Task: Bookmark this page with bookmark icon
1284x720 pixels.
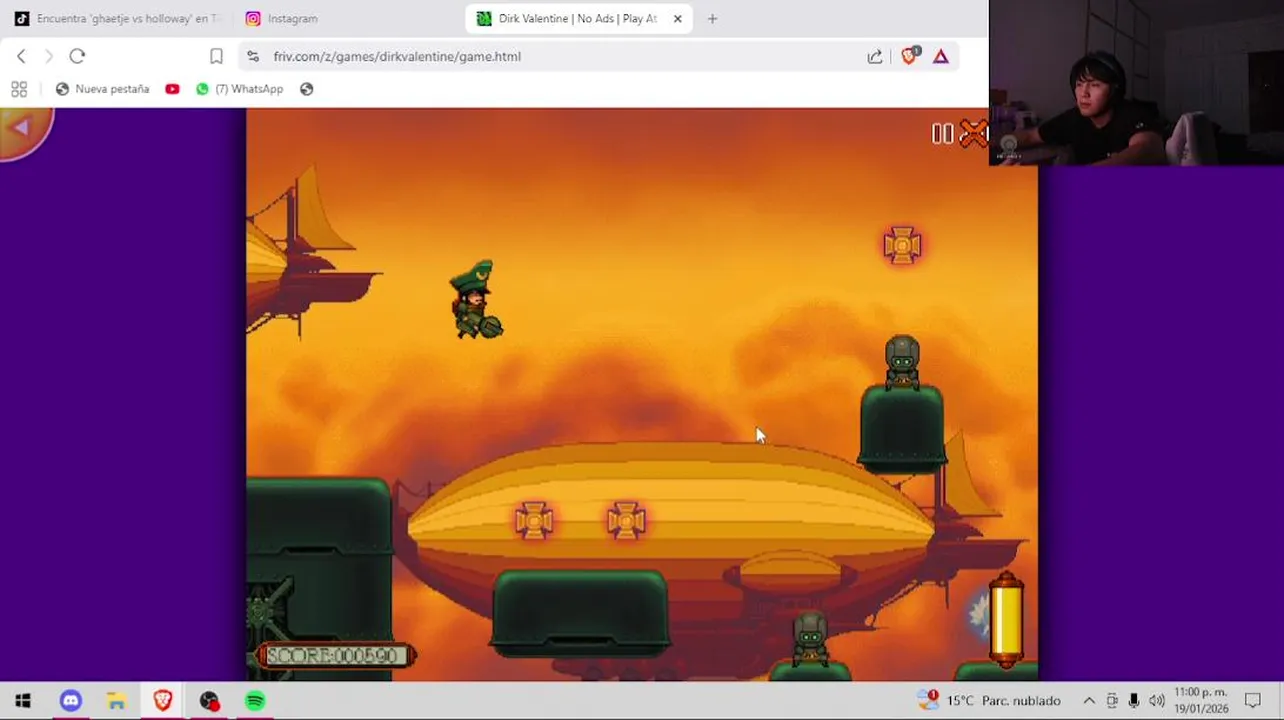Action: [x=216, y=56]
